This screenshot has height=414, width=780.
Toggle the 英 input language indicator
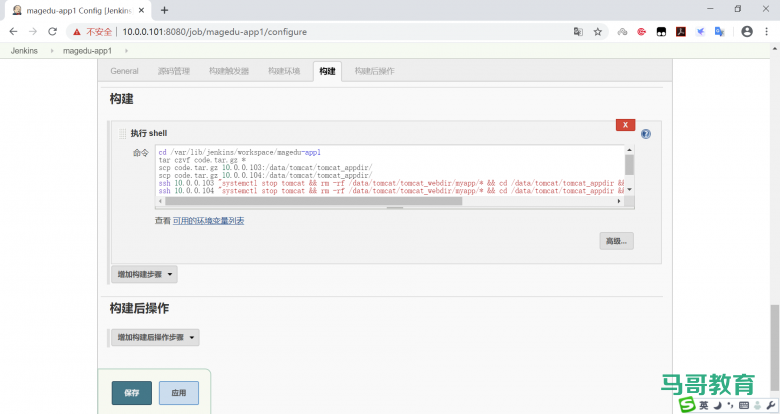[703, 406]
